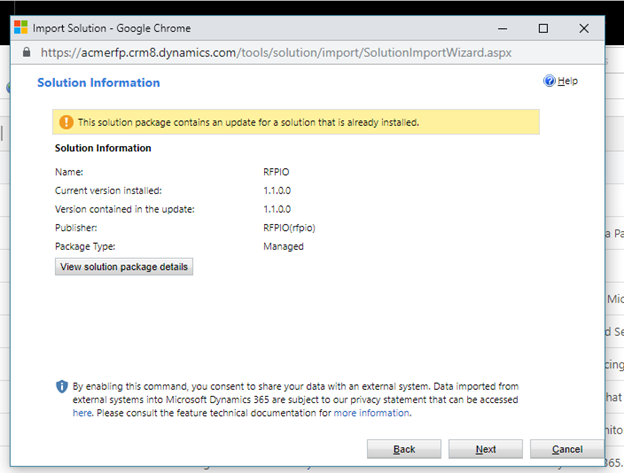Image resolution: width=624 pixels, height=473 pixels.
Task: Click View solution package details button
Action: (x=124, y=267)
